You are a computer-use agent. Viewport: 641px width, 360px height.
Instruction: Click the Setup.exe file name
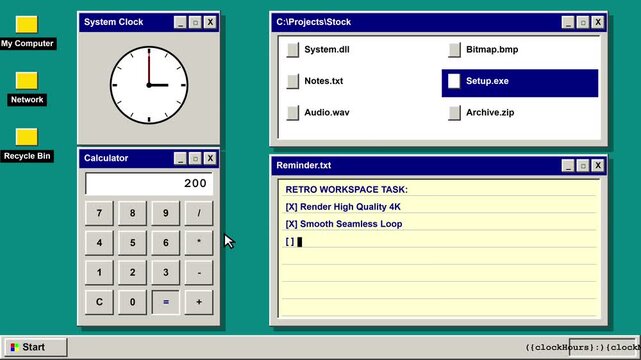pos(487,81)
